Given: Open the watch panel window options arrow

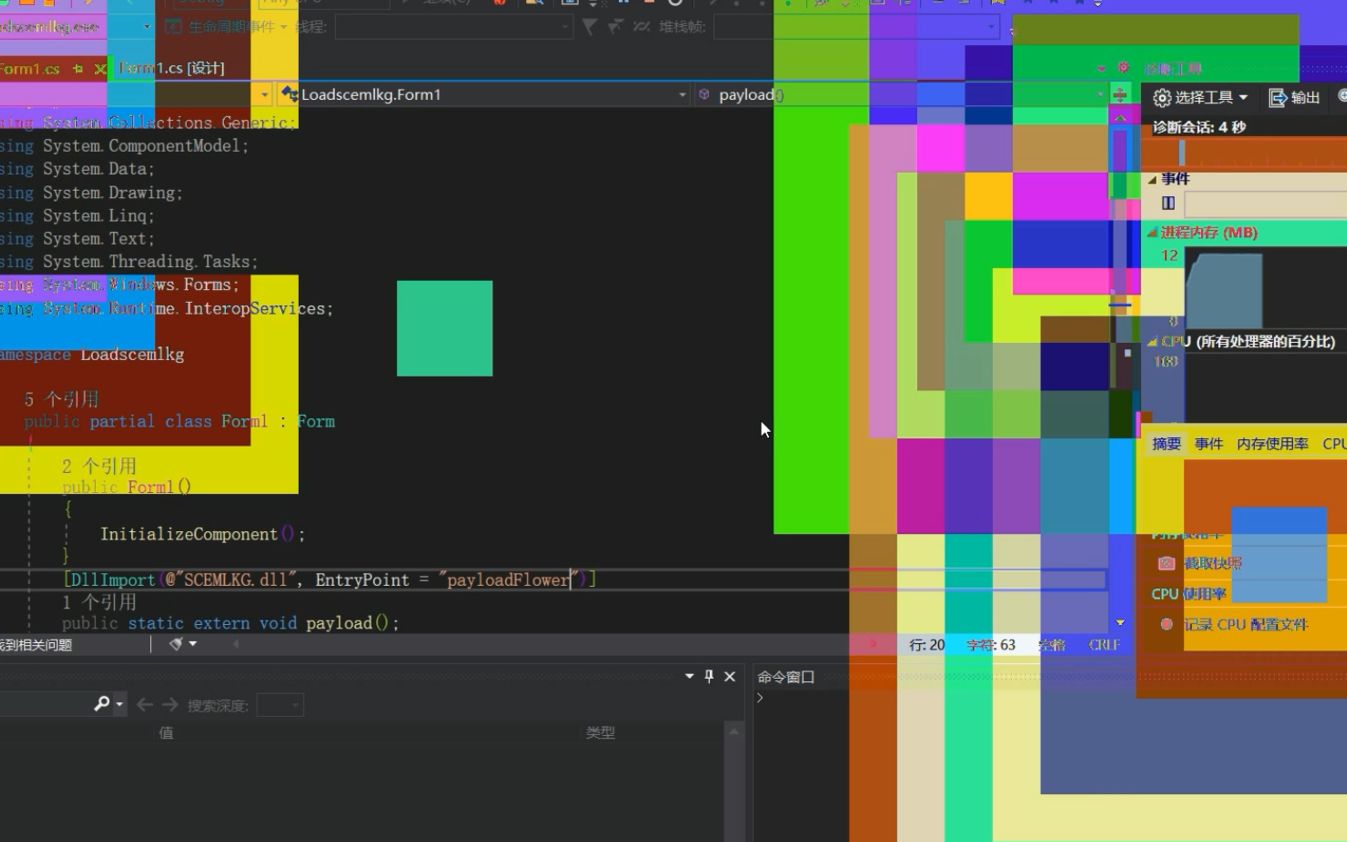Looking at the screenshot, I should [689, 676].
